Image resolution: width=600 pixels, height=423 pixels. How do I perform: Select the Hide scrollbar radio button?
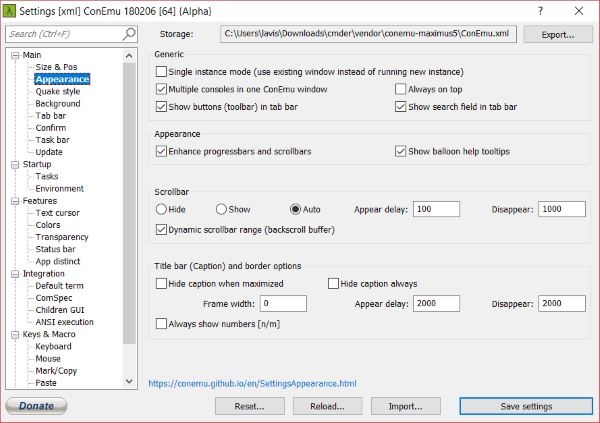[x=161, y=209]
